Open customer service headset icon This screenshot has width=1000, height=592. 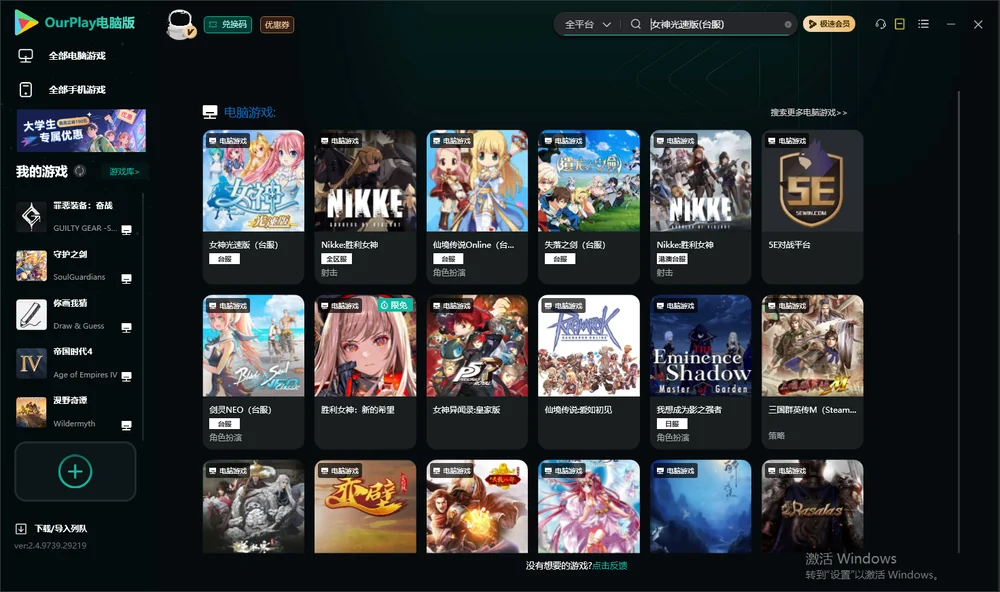(x=881, y=24)
